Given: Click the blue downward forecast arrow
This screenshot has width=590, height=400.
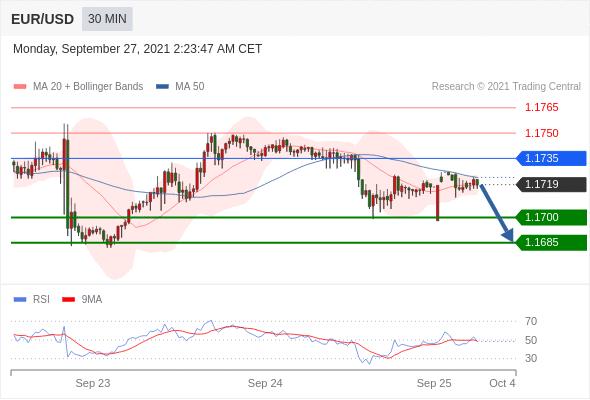Looking at the screenshot, I should tap(497, 213).
